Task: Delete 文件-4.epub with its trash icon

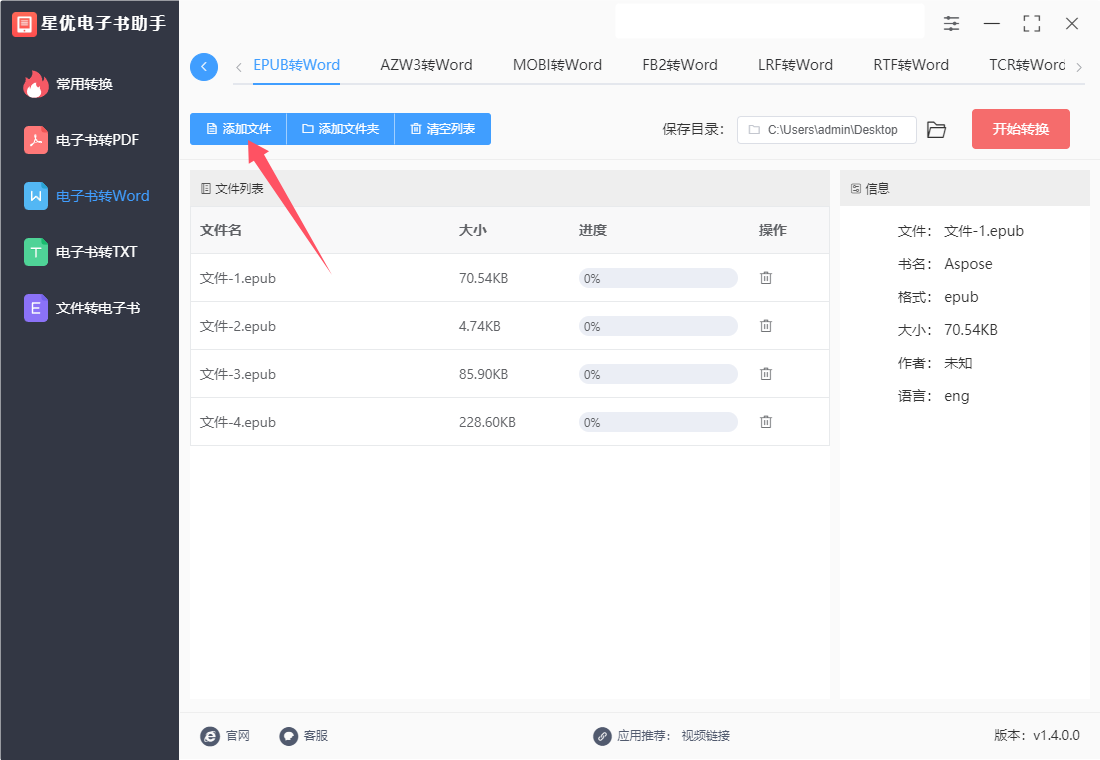Action: [766, 422]
